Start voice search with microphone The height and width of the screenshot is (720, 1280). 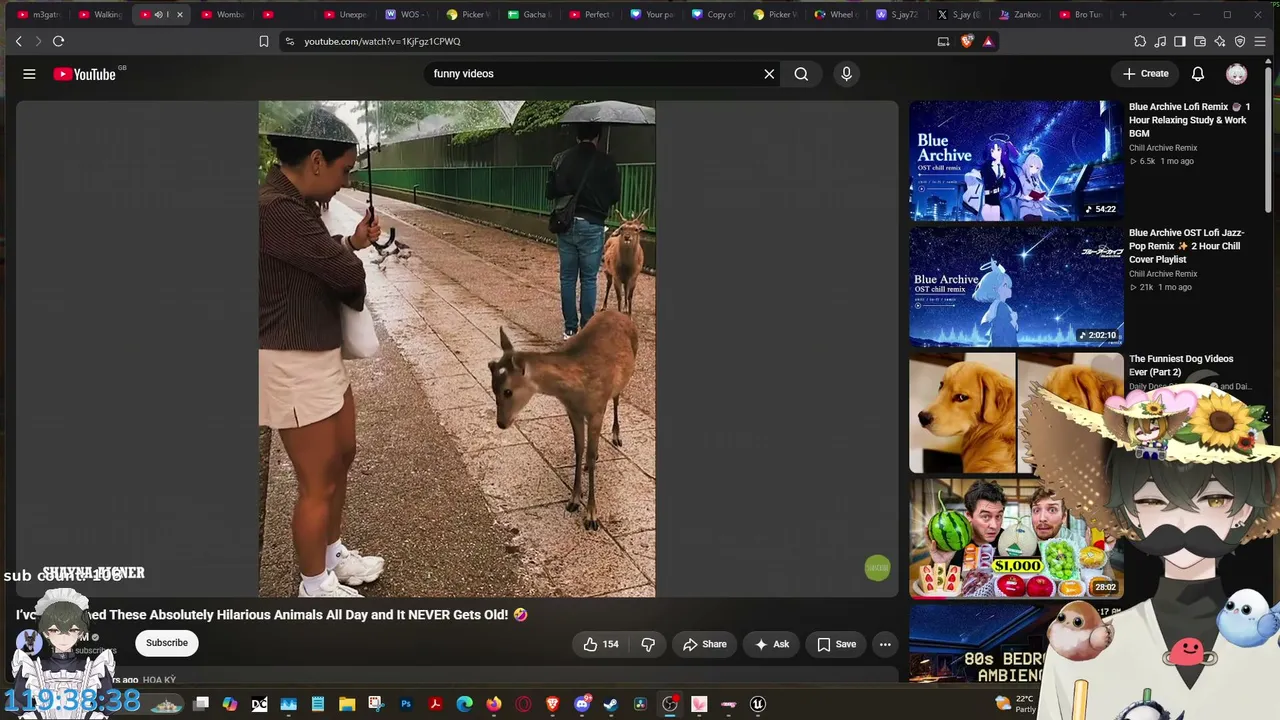(846, 74)
